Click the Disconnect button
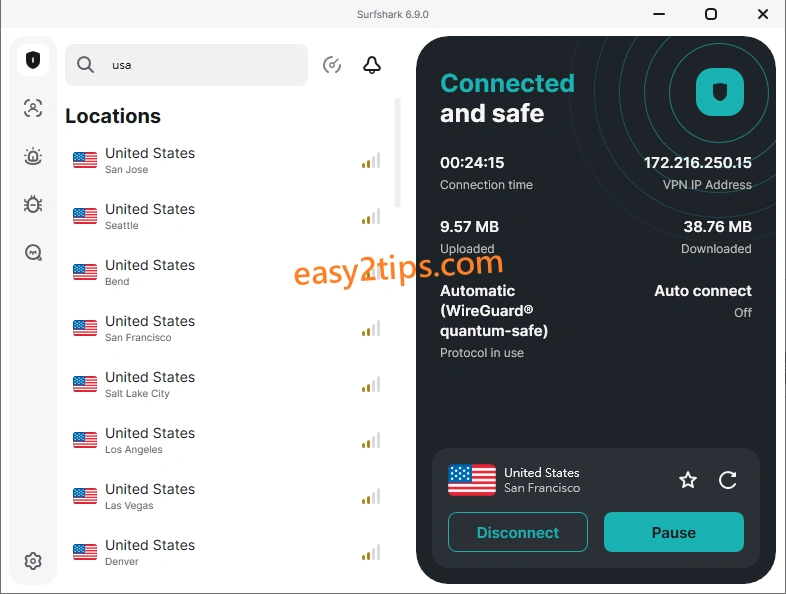Image resolution: width=786 pixels, height=594 pixels. pyautogui.click(x=518, y=532)
